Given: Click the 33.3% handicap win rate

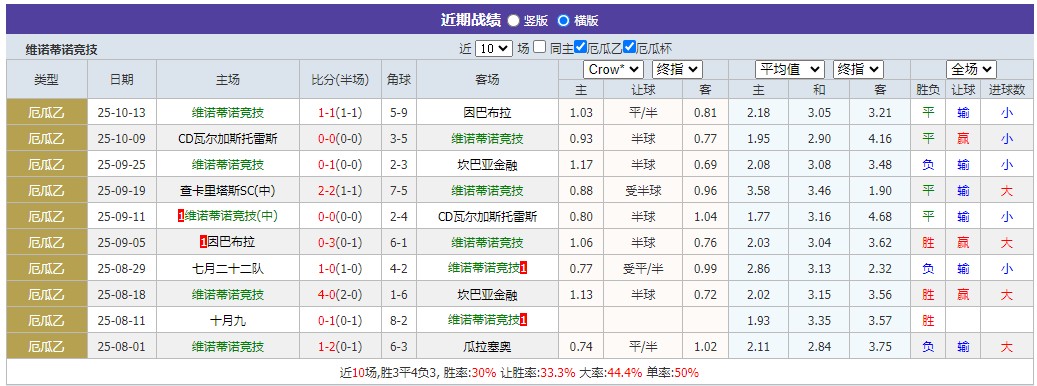Looking at the screenshot, I should [x=558, y=372].
